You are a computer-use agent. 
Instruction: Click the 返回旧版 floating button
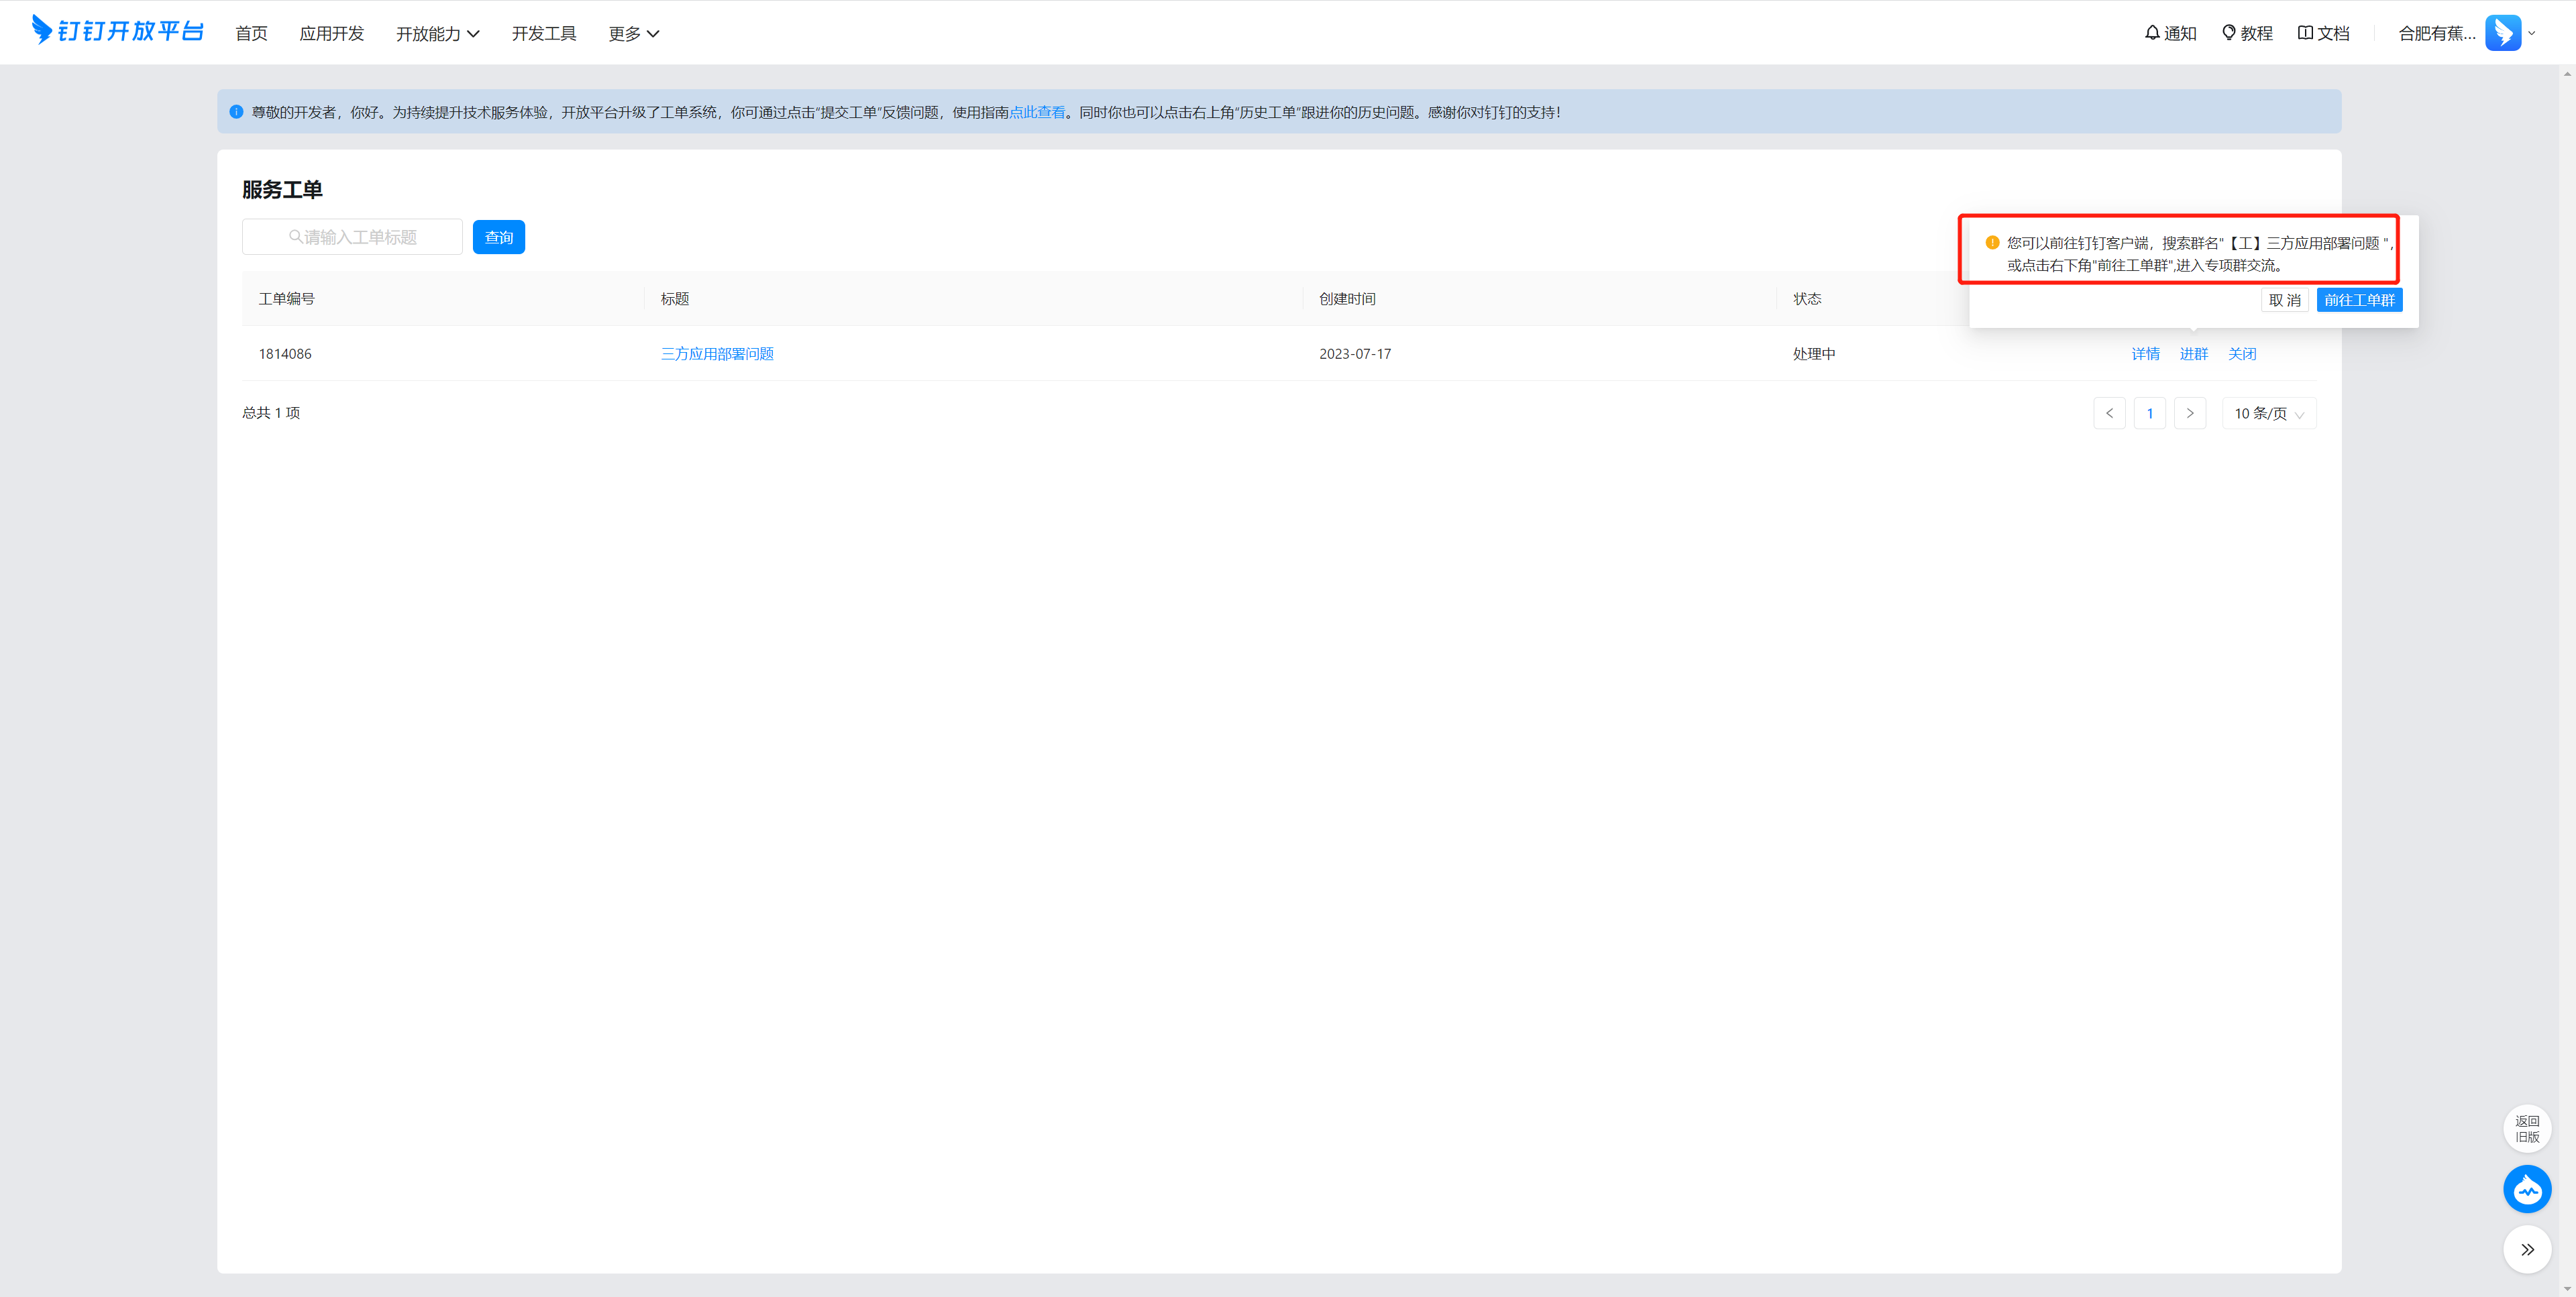pos(2527,1129)
